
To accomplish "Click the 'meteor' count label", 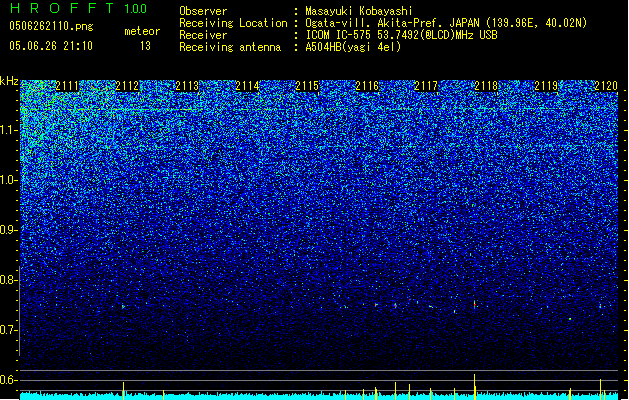I will pyautogui.click(x=142, y=31).
